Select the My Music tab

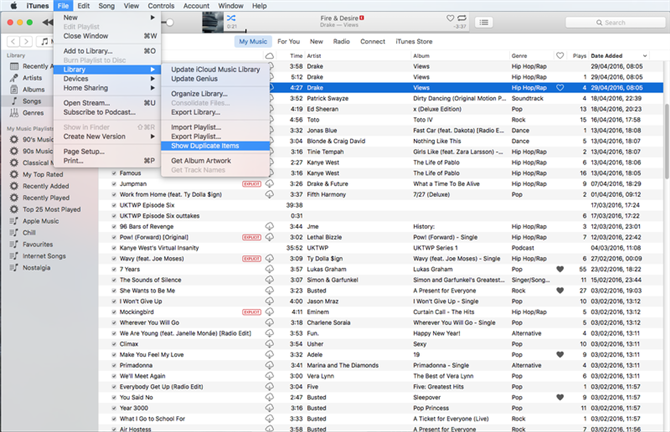253,41
